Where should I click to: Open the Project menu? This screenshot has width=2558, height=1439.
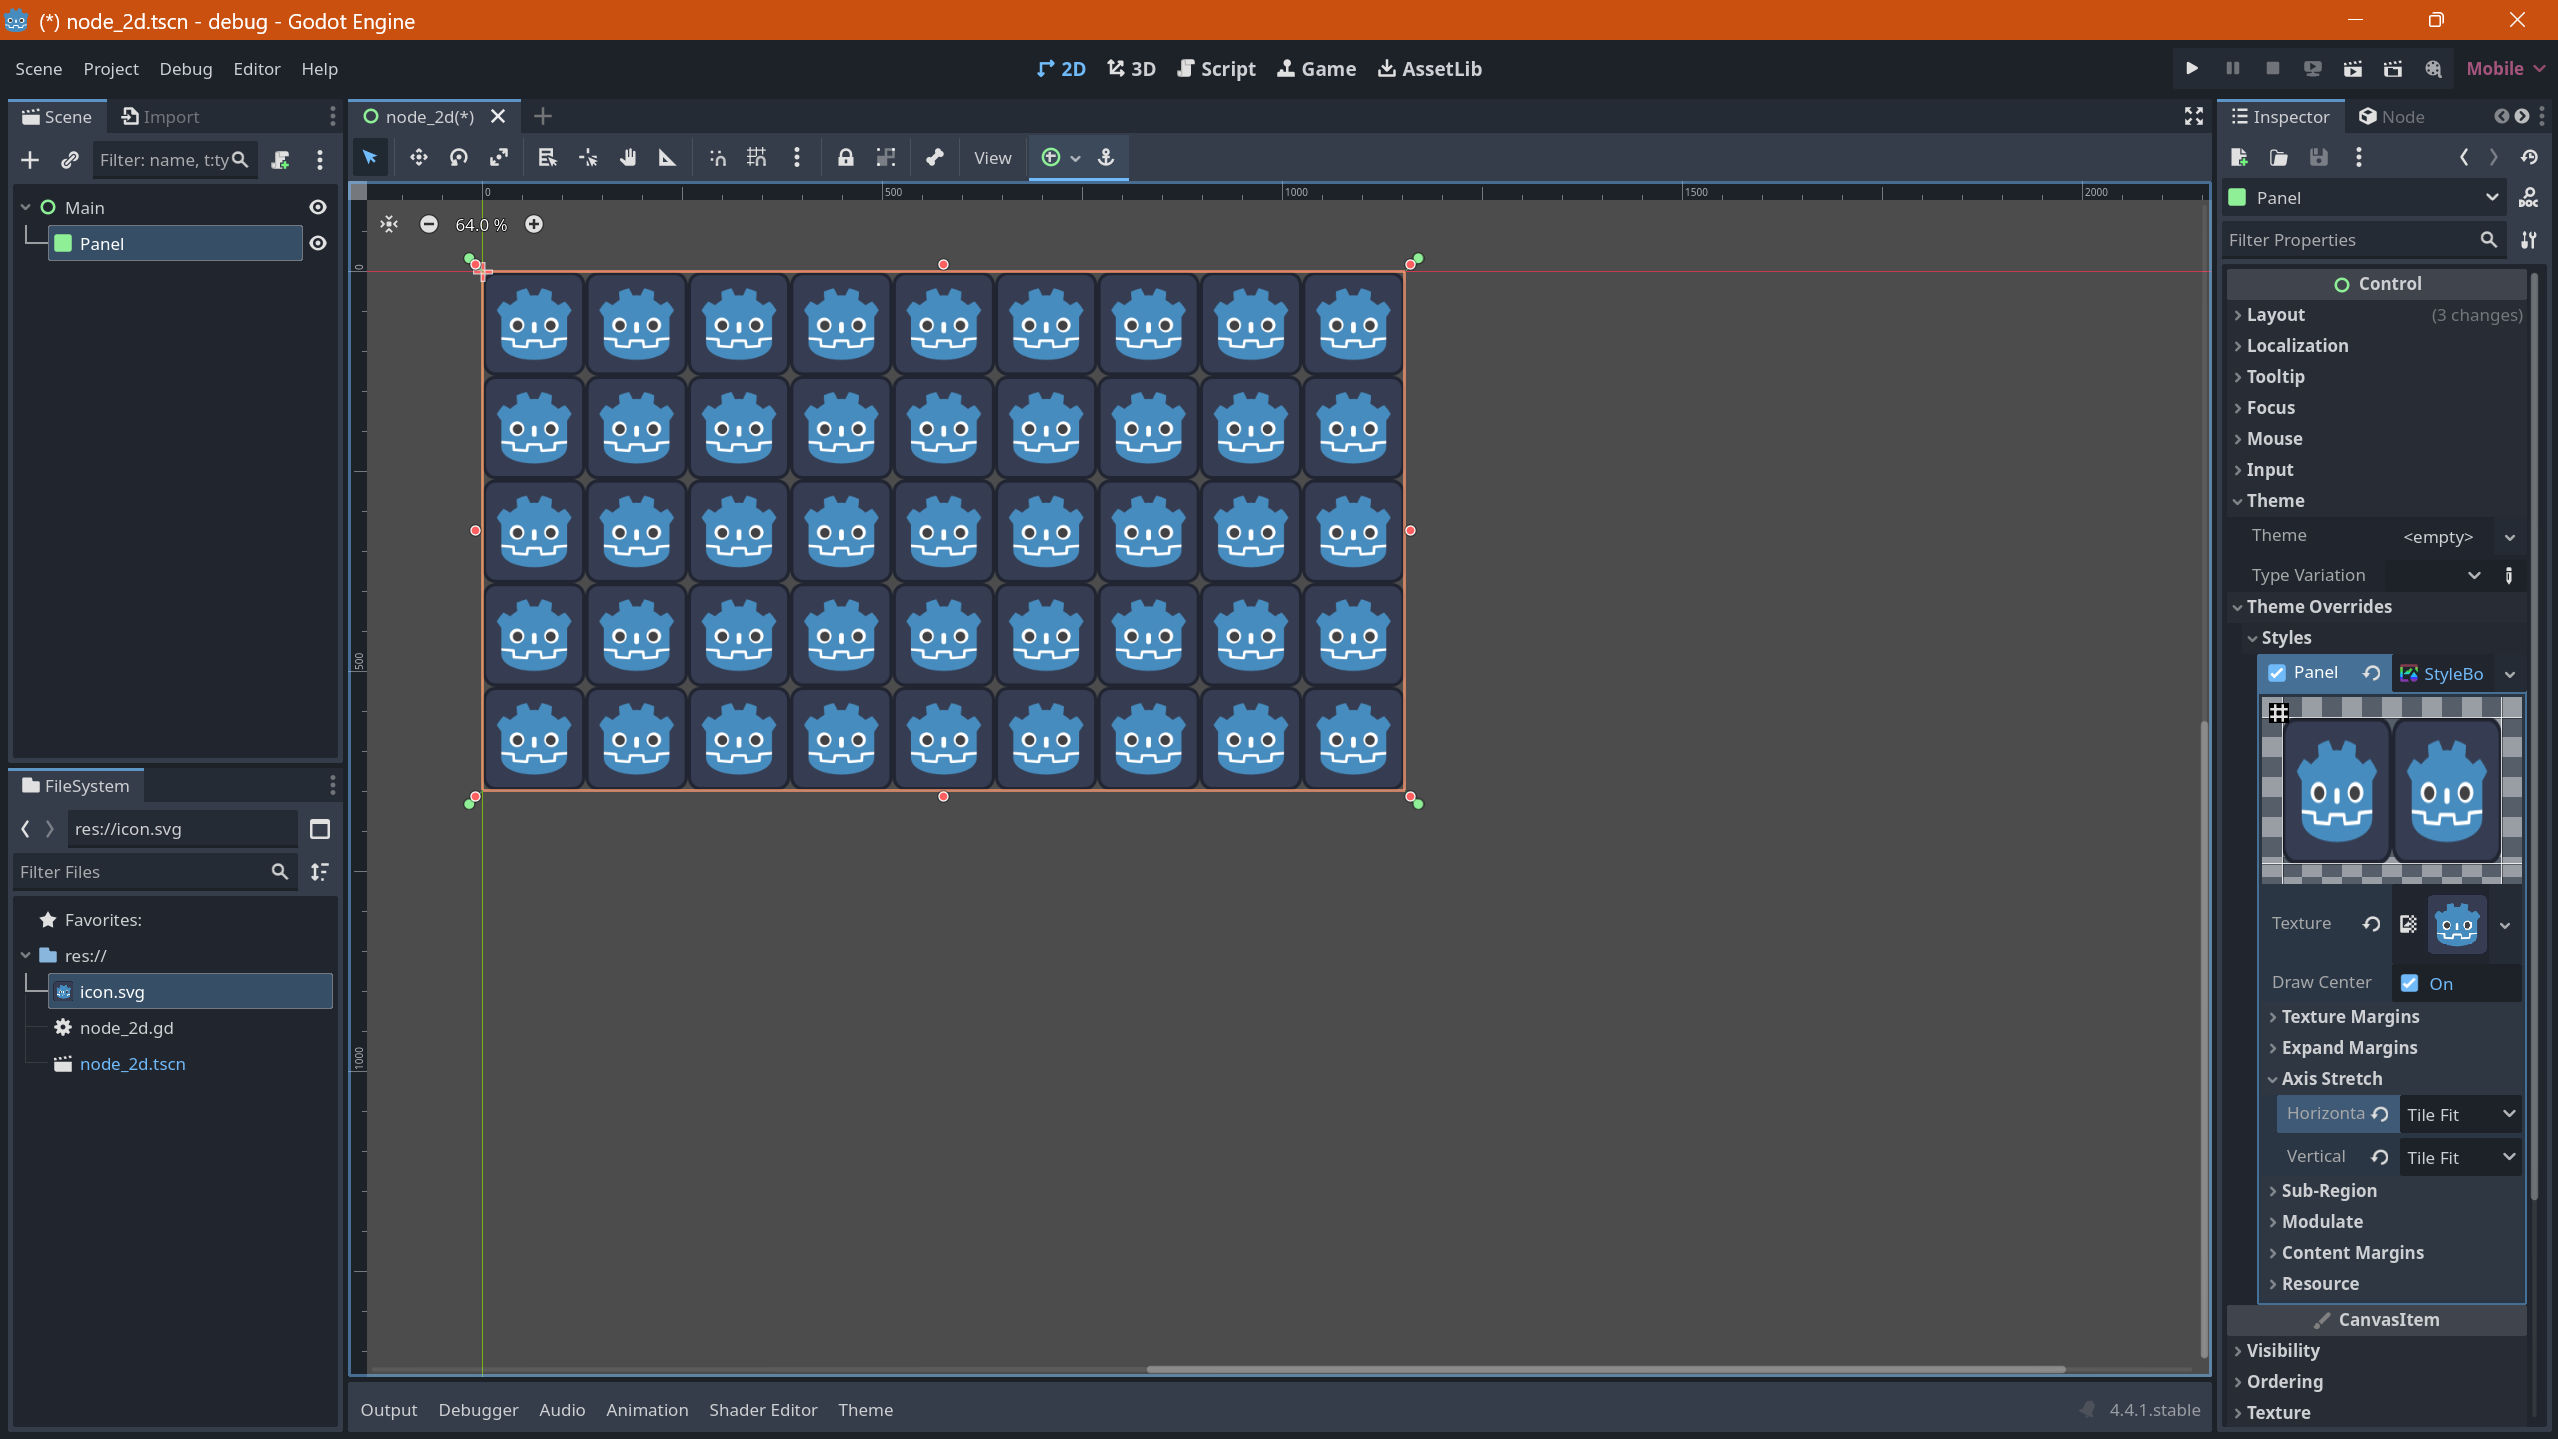click(111, 69)
